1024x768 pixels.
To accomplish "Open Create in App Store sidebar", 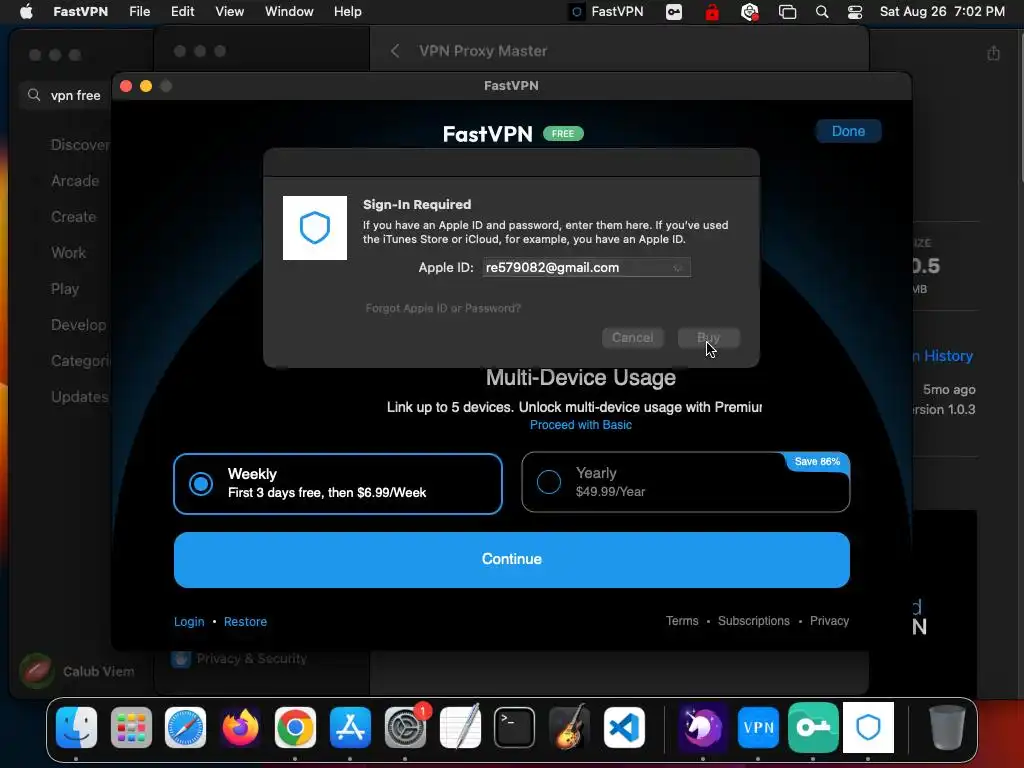I will pyautogui.click(x=74, y=217).
